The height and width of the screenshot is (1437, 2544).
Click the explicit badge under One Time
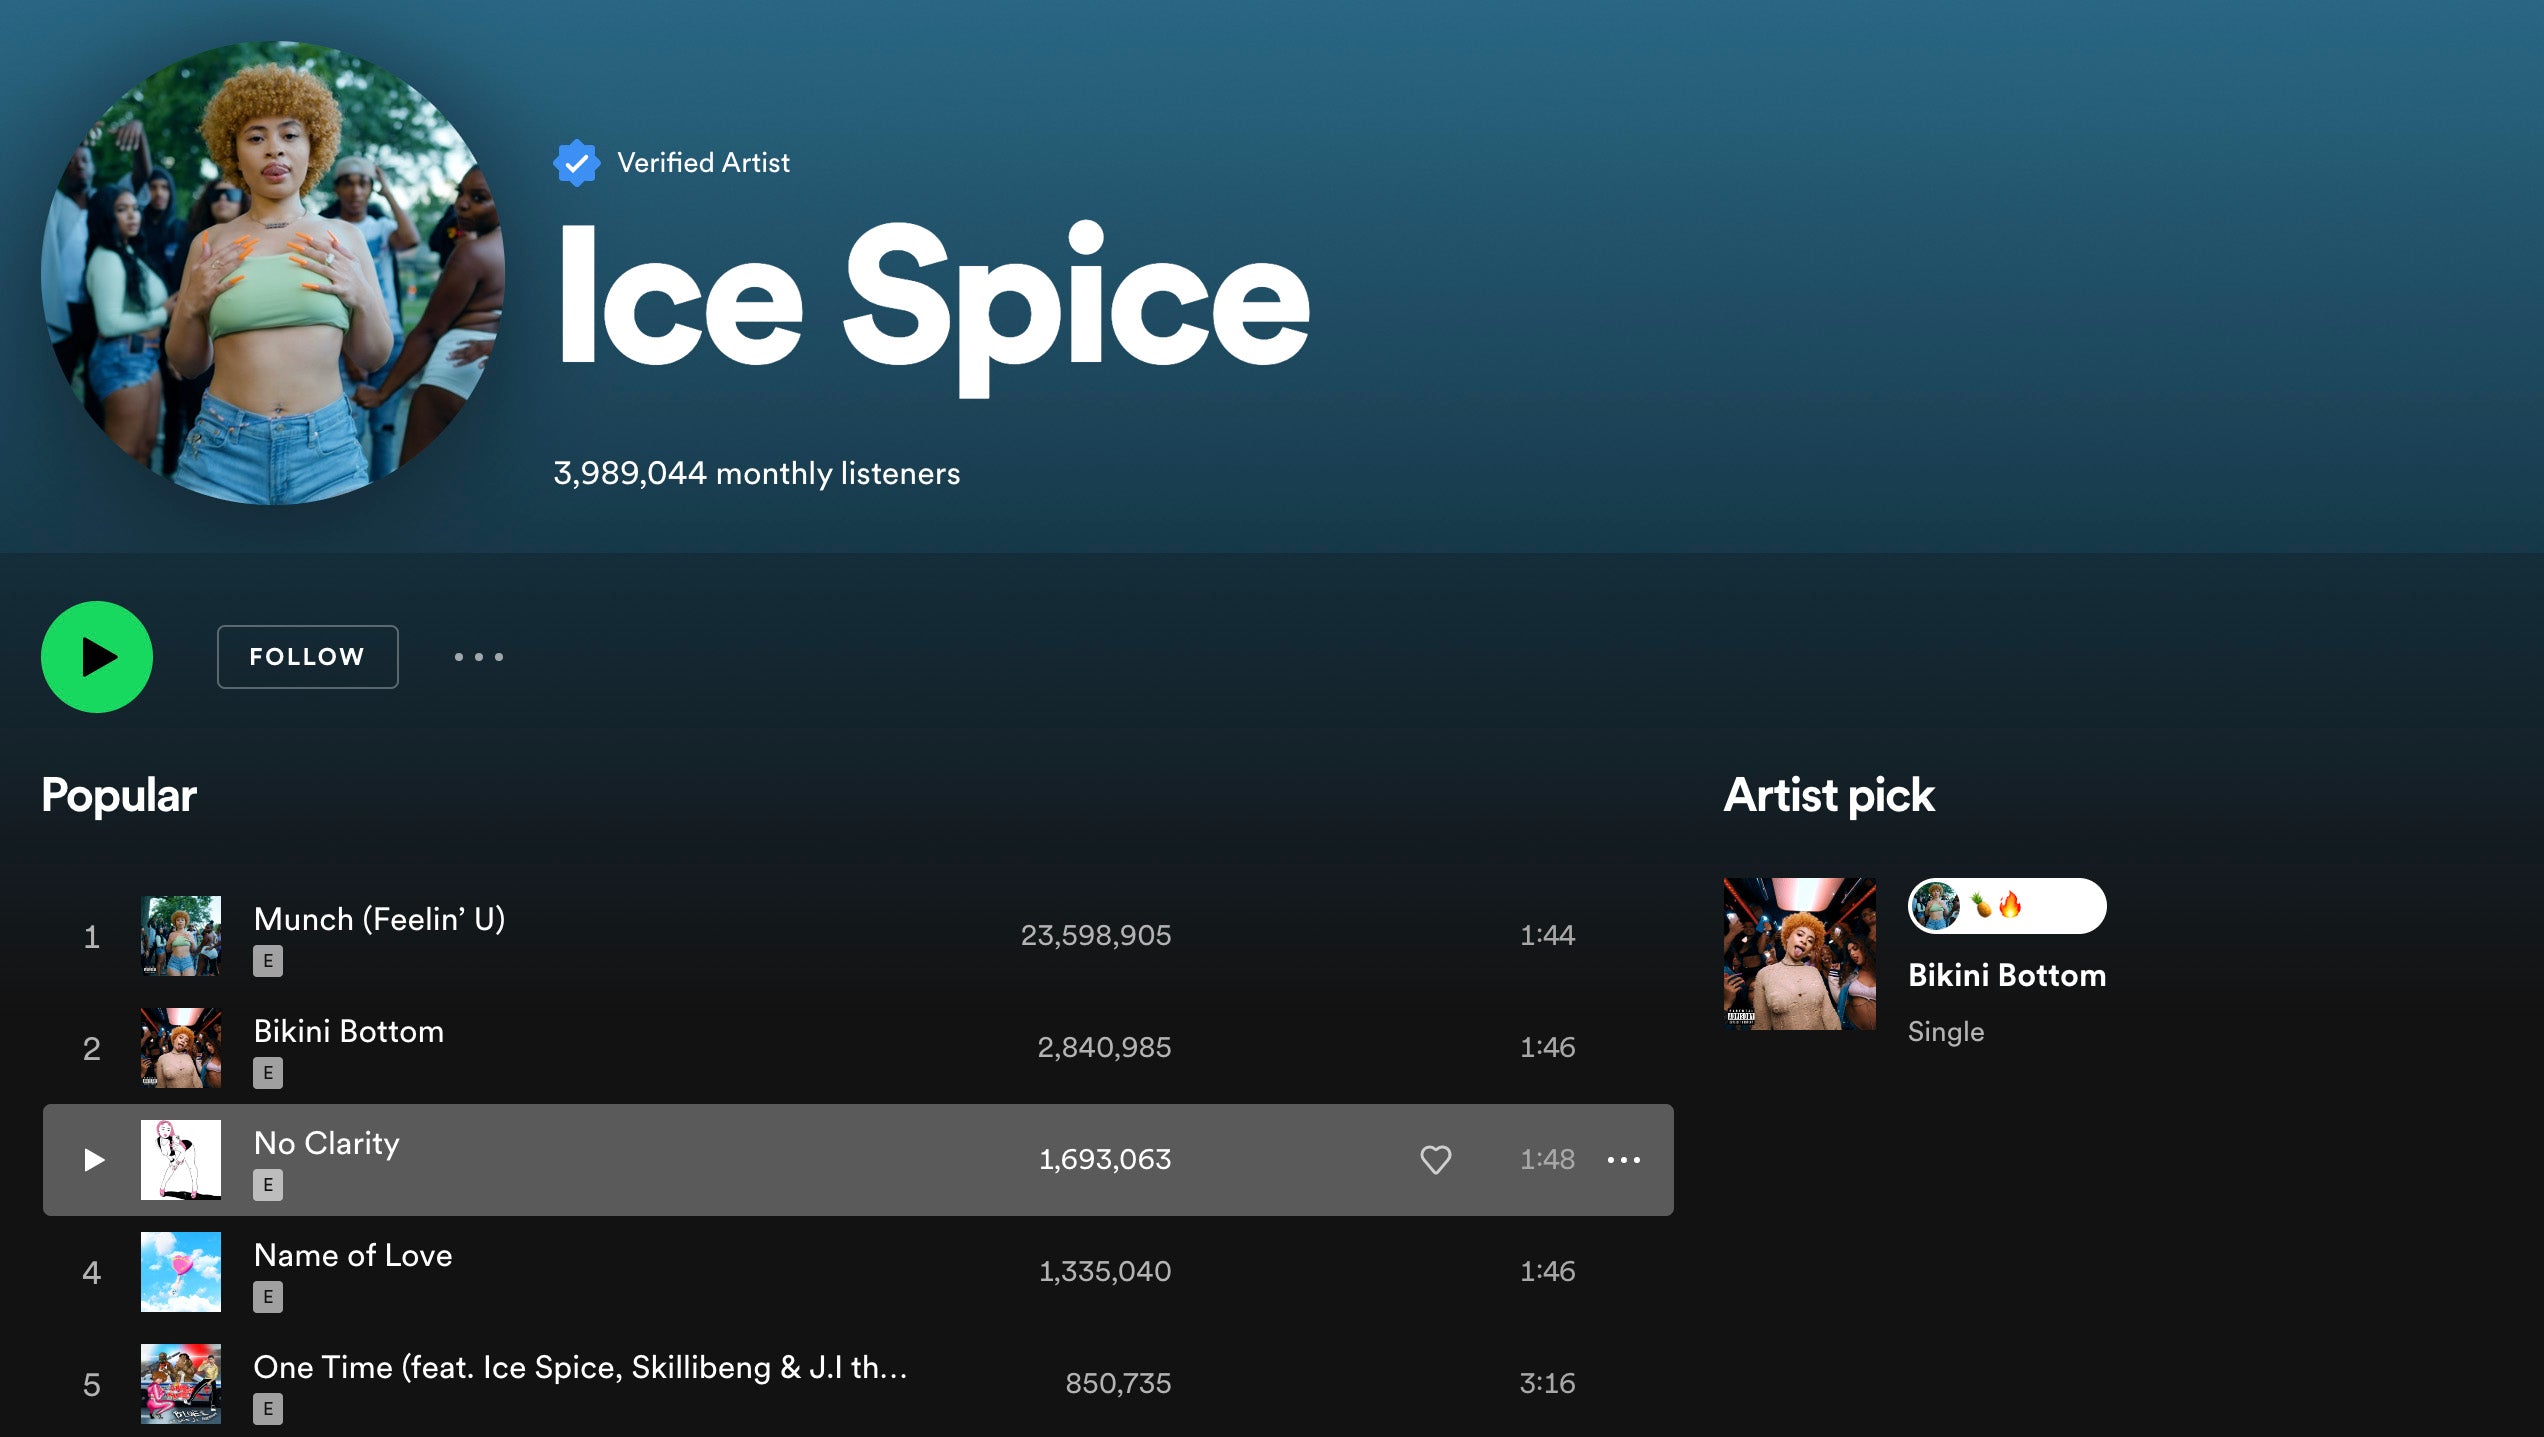(268, 1409)
